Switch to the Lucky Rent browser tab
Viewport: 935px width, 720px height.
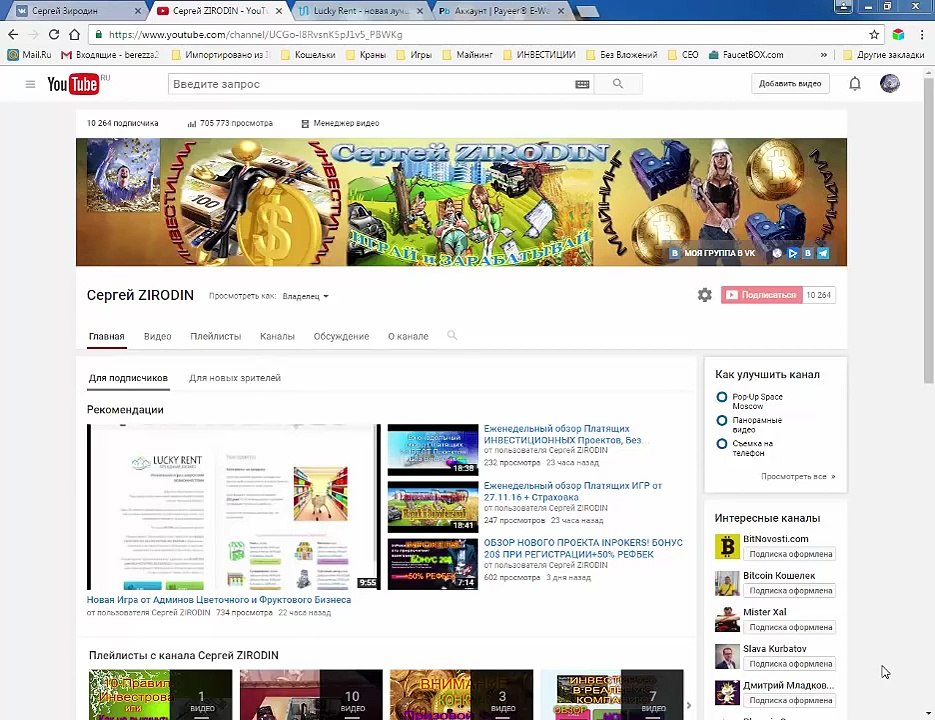coord(361,11)
